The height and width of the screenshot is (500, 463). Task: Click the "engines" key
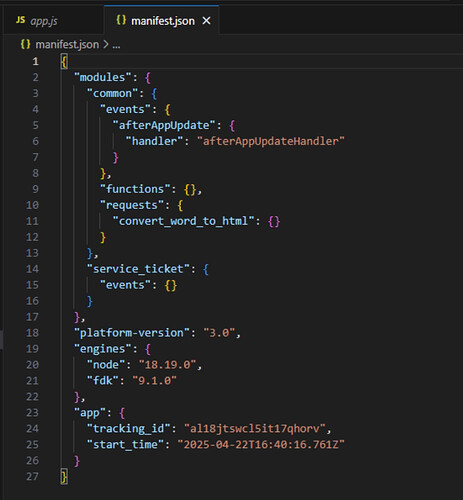102,349
